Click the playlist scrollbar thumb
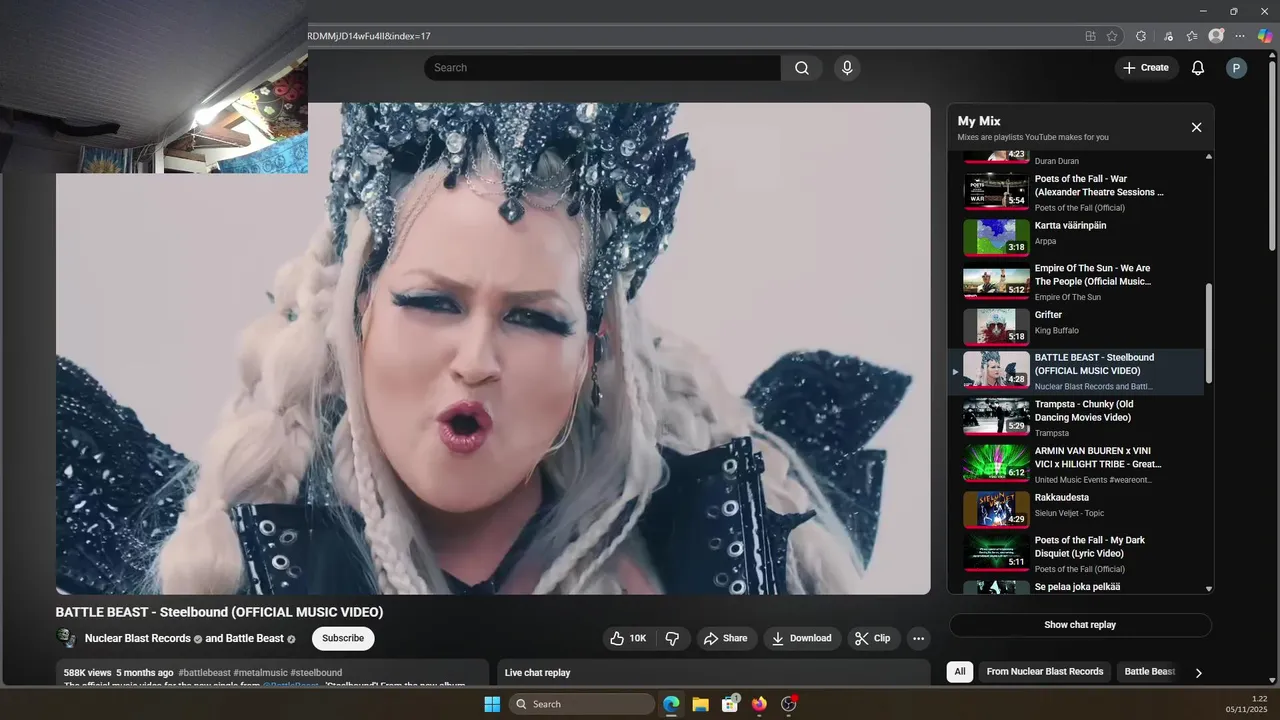1280x720 pixels. tap(1209, 333)
